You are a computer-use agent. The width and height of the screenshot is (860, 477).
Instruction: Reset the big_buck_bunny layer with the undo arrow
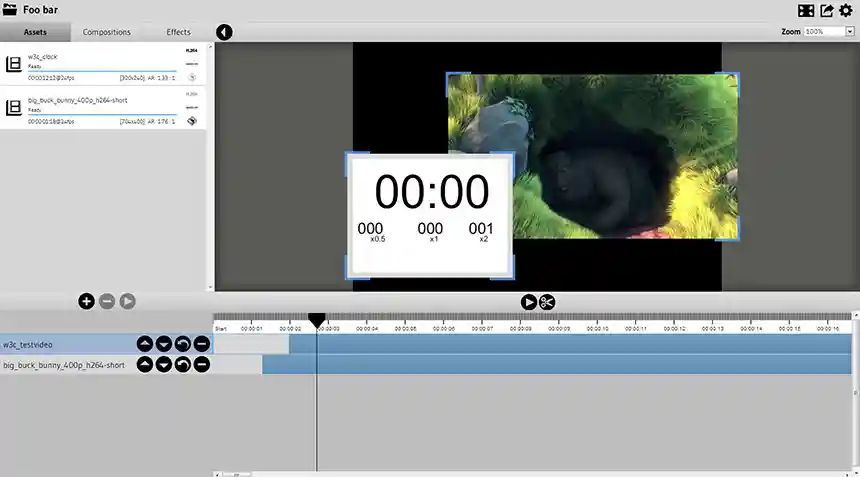(x=183, y=365)
